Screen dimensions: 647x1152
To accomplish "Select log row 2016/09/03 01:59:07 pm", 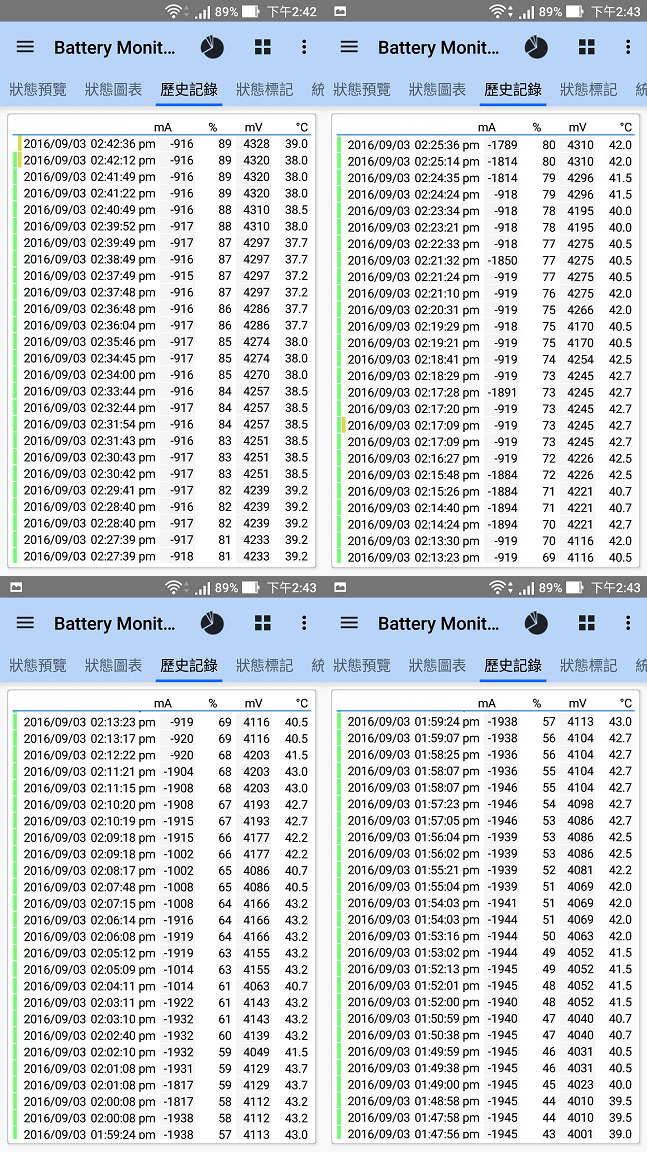I will (x=486, y=738).
